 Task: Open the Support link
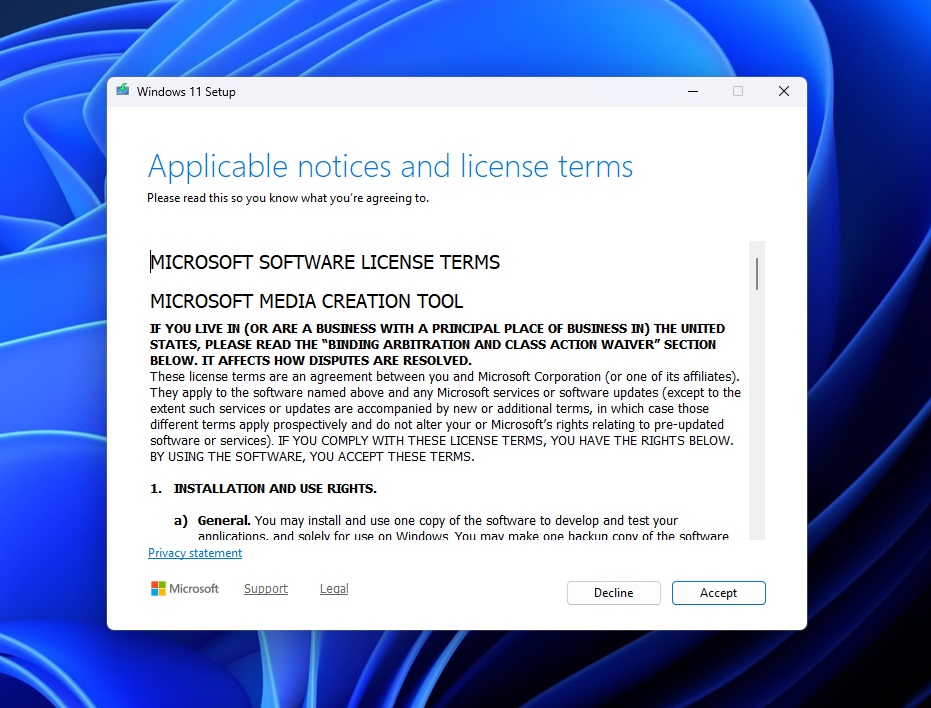(266, 589)
